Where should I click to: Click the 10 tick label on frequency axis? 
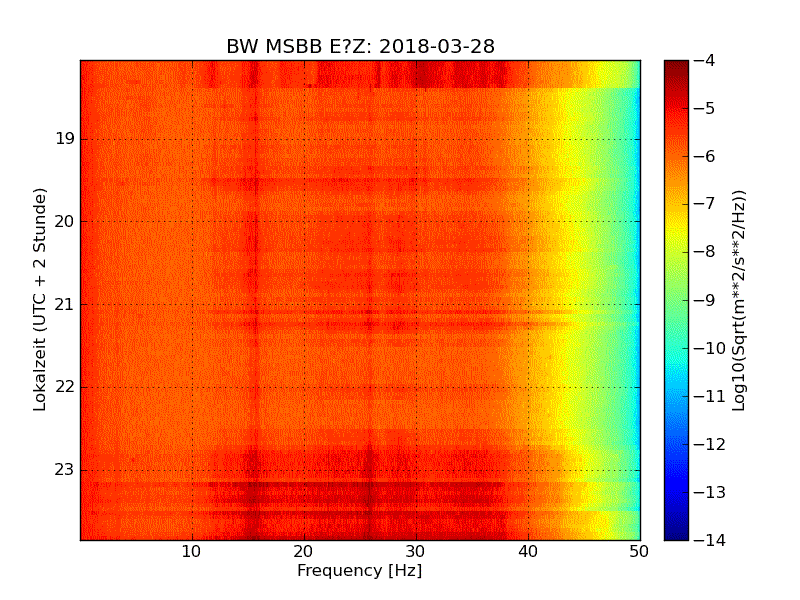[x=192, y=551]
